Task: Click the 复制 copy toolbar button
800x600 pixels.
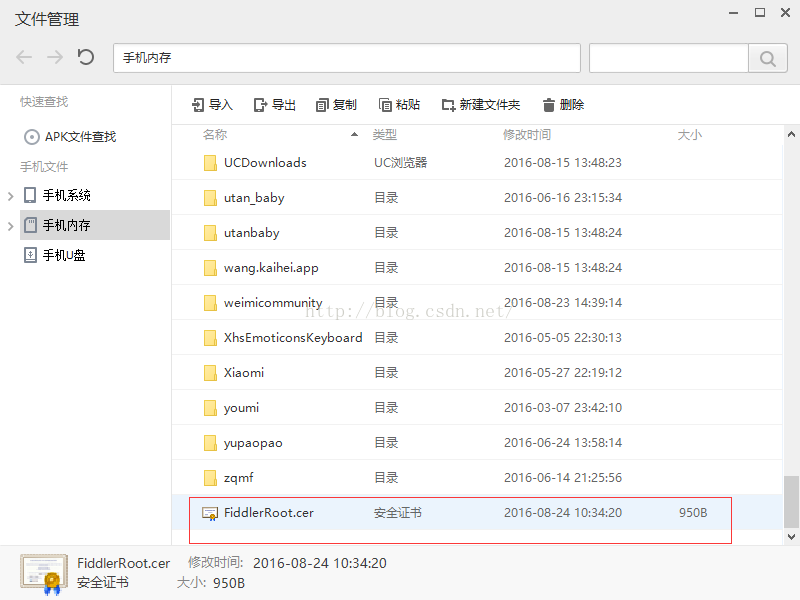Action: point(336,105)
